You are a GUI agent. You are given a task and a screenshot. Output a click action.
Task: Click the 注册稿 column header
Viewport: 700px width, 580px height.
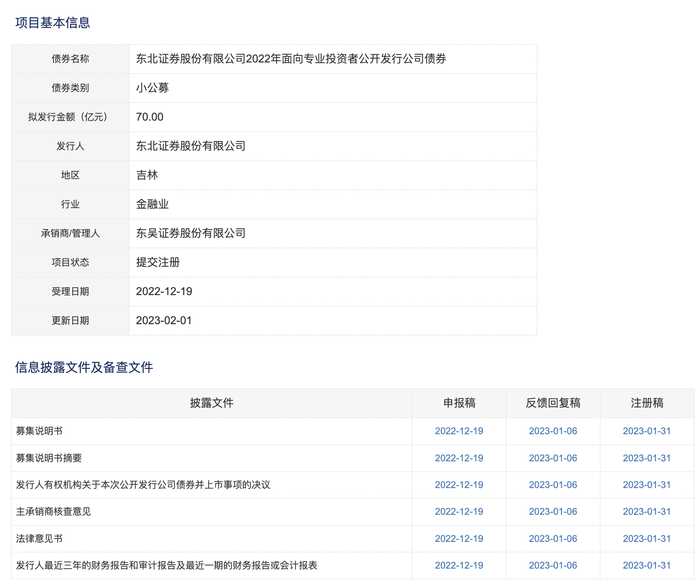(647, 403)
